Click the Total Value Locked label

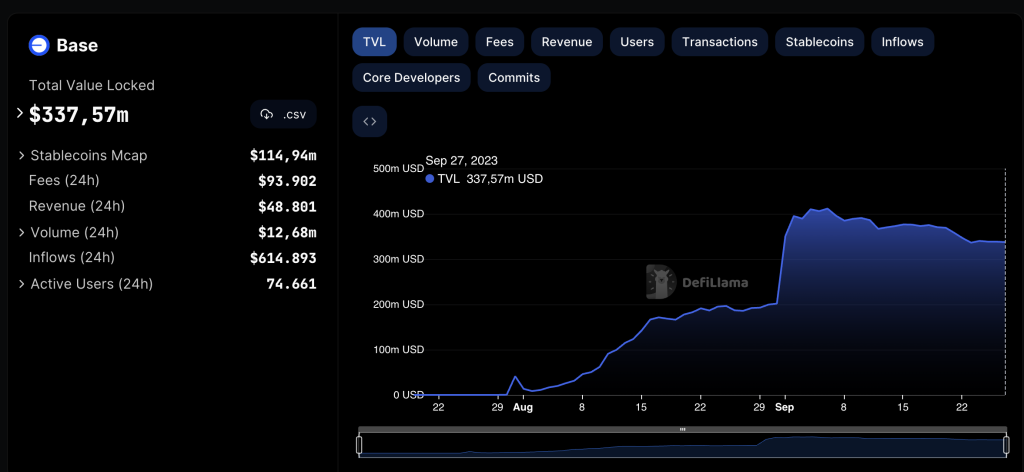[91, 86]
